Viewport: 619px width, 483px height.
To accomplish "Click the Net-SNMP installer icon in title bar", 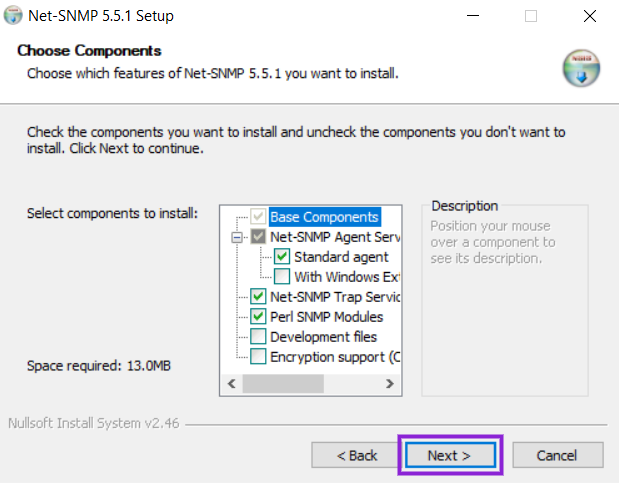I will 13,15.
